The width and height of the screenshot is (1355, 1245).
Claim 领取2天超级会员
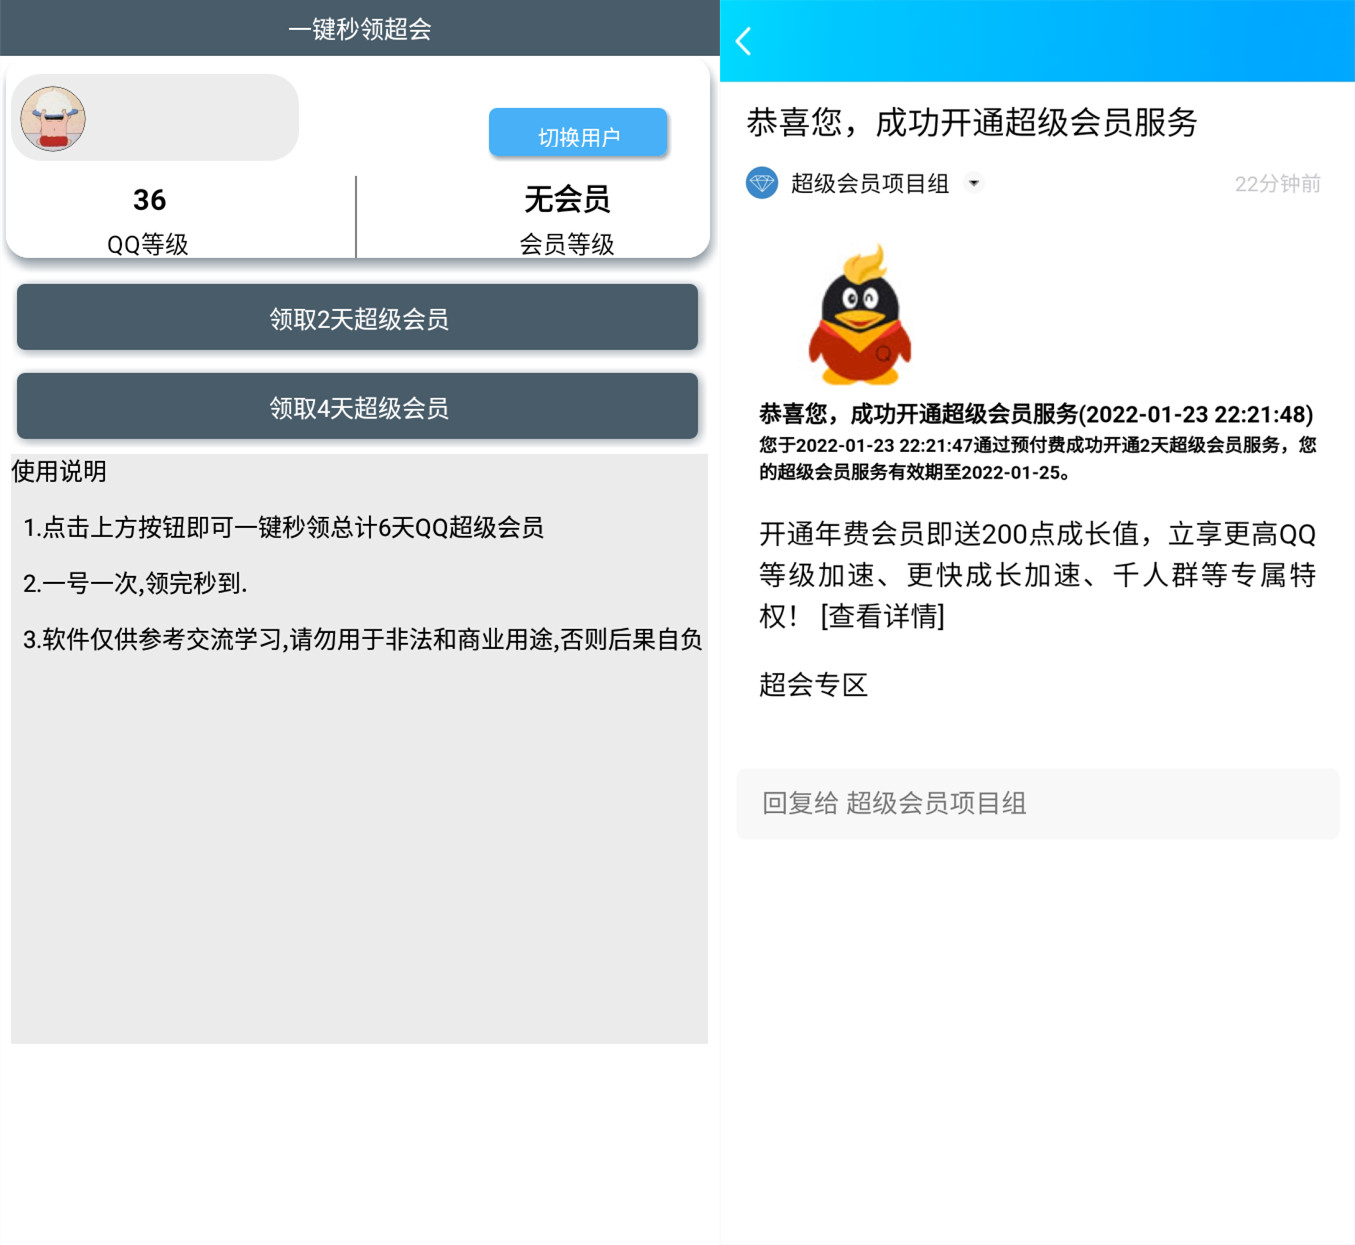click(x=357, y=318)
